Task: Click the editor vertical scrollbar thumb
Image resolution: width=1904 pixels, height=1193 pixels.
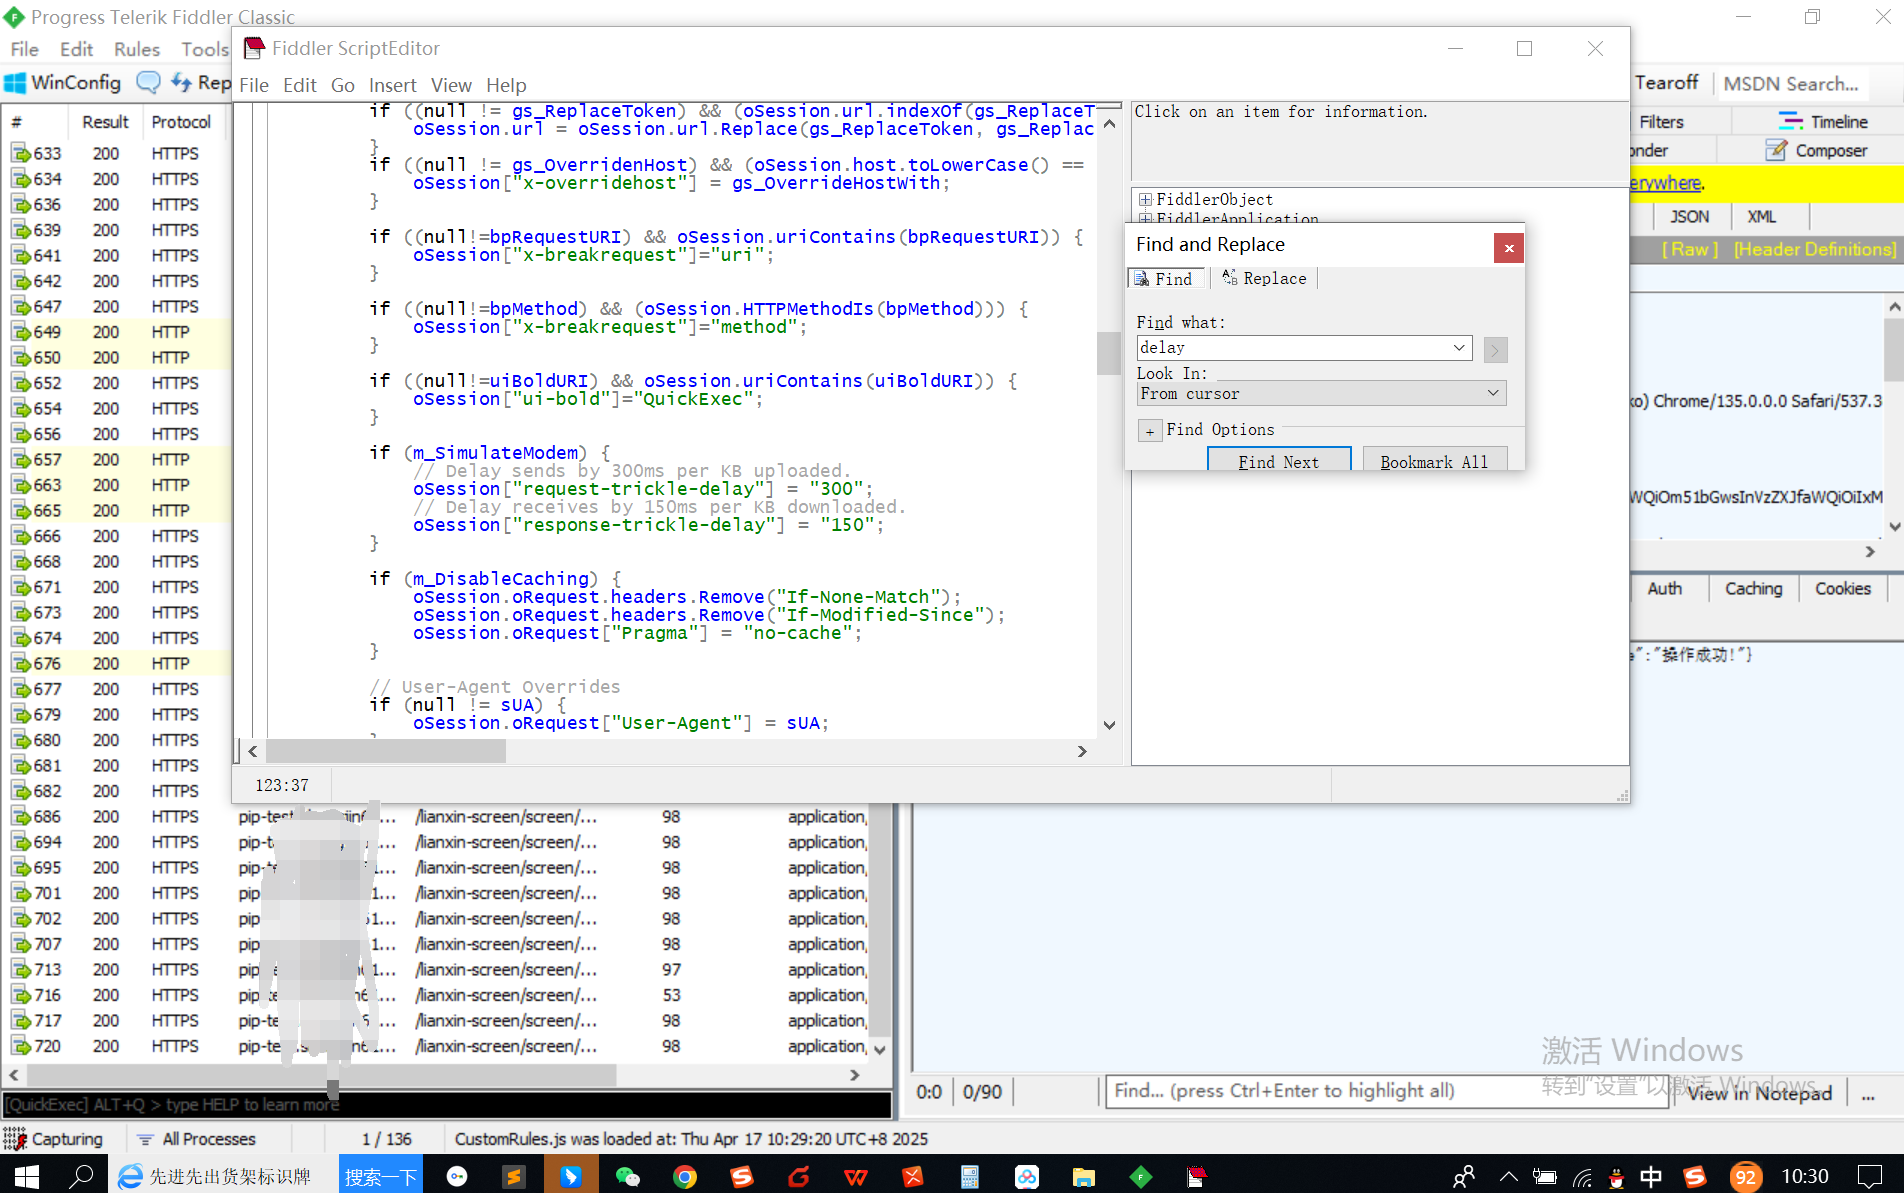Action: [x=1108, y=352]
